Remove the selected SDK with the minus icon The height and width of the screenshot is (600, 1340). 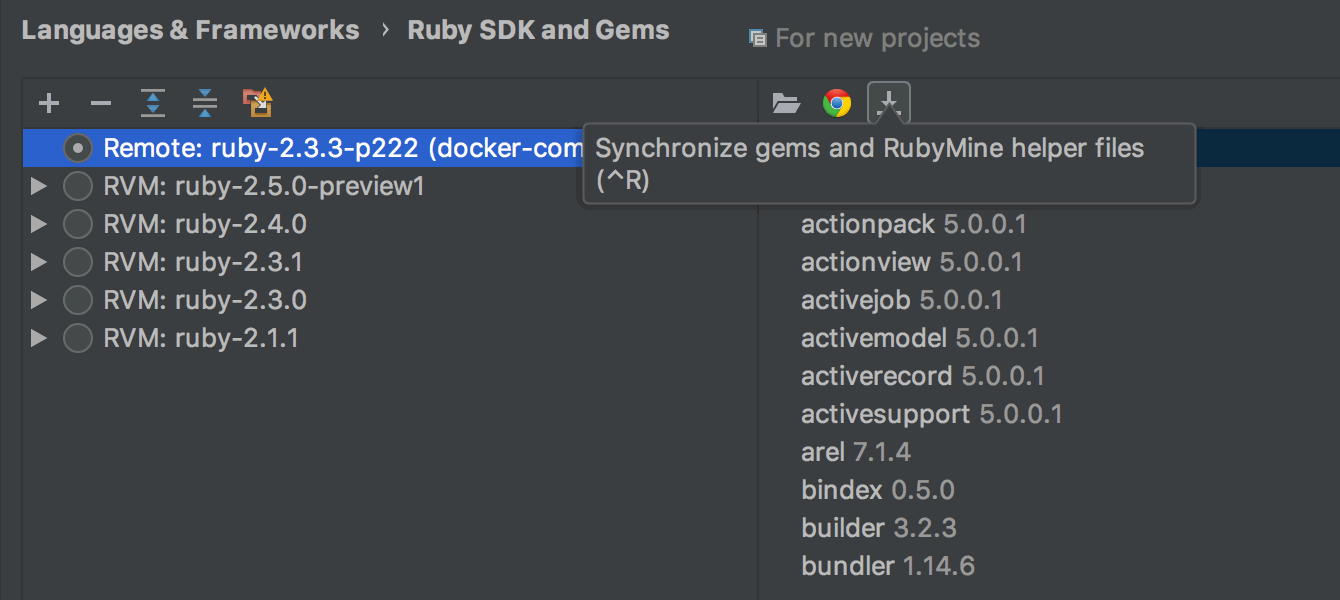point(101,103)
